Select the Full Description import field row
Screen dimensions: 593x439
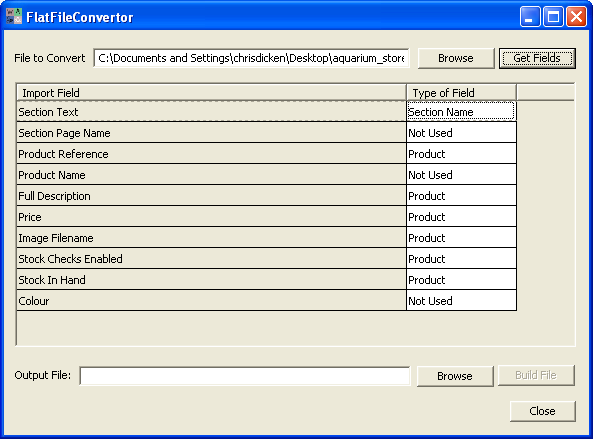click(211, 195)
